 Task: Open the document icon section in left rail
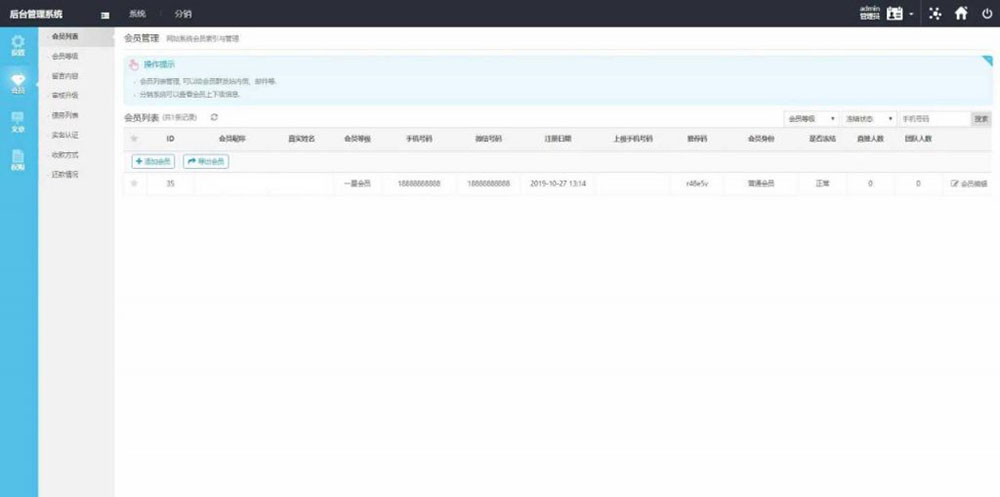[x=18, y=159]
